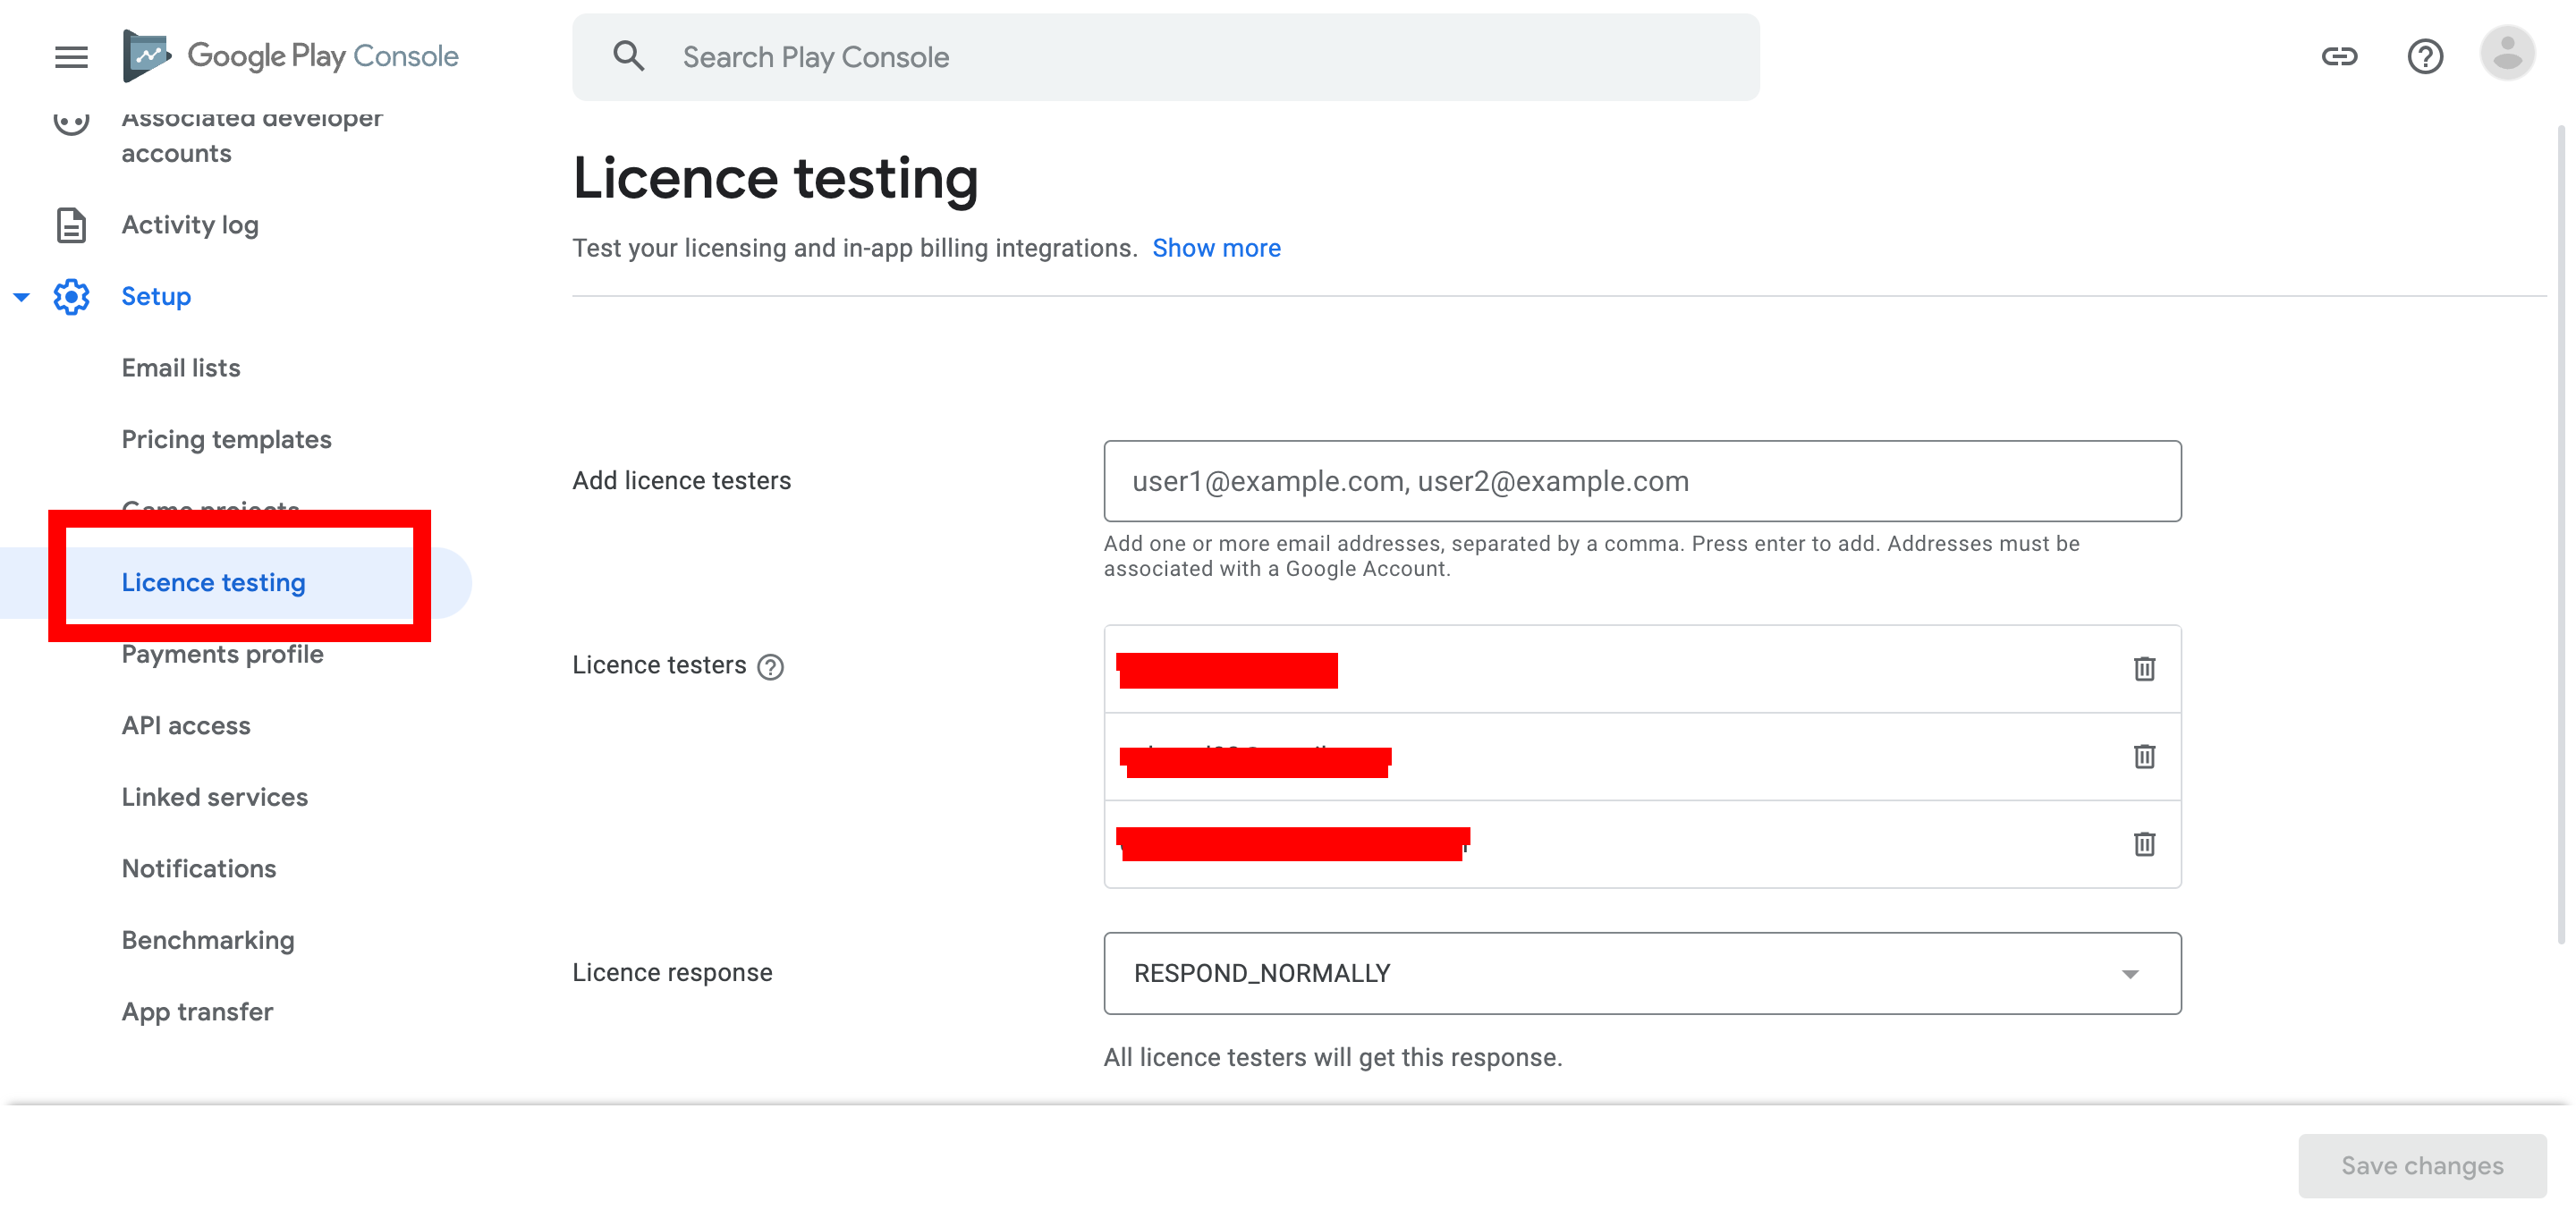Open the hamburger navigation menu
This screenshot has height=1227, width=2576.
point(71,57)
